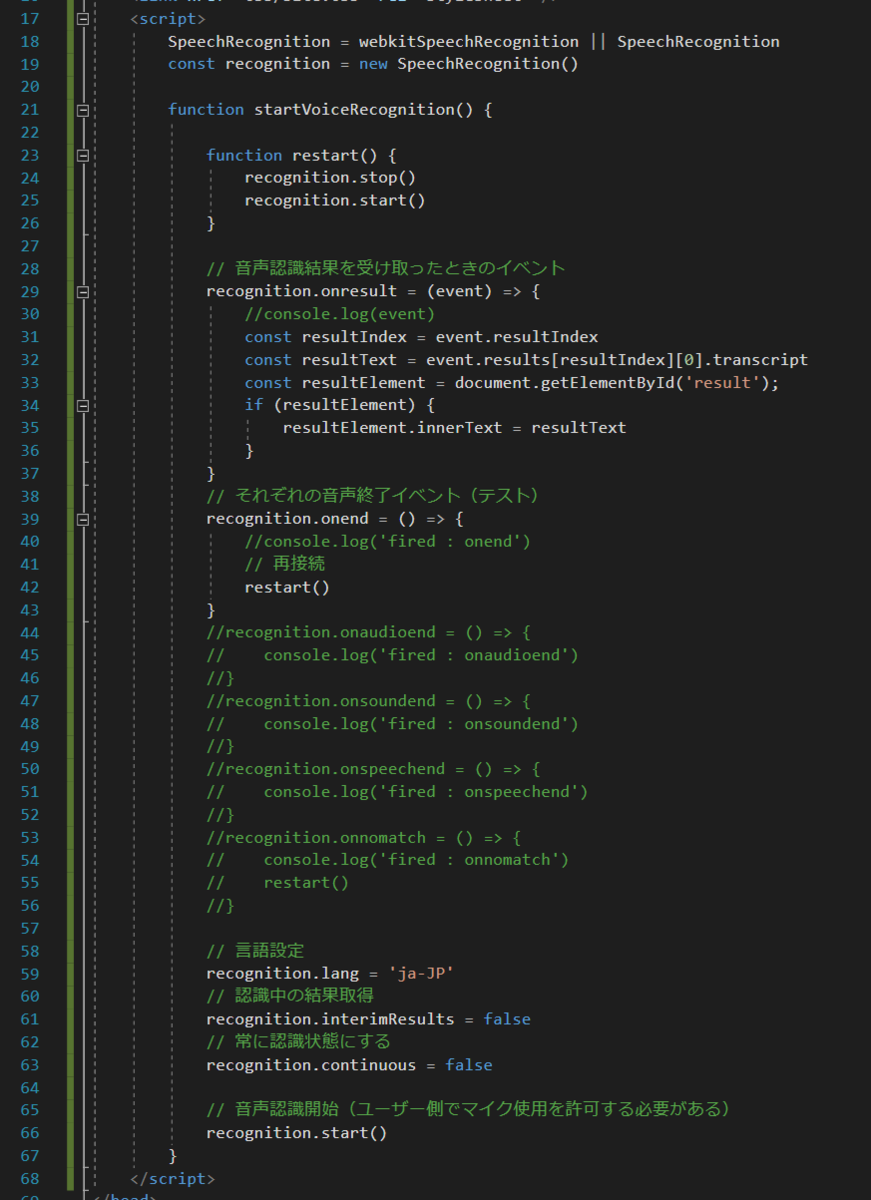Click 'event.resultIndex' on line 31
The width and height of the screenshot is (871, 1200).
(517, 337)
